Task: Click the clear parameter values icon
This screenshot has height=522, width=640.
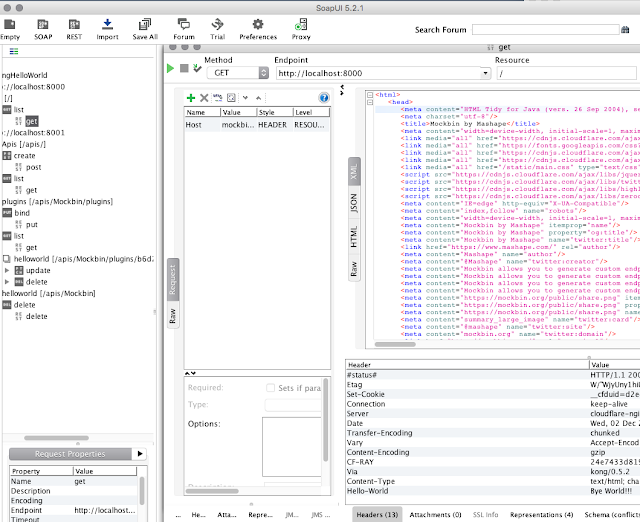Action: click(x=231, y=98)
